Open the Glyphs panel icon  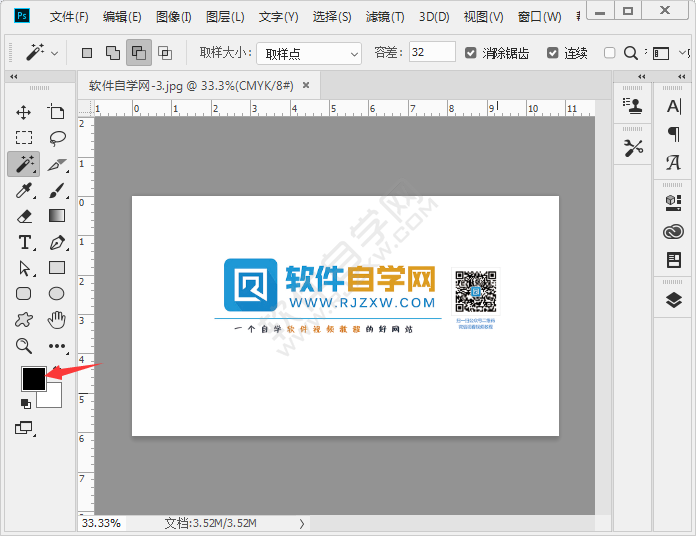point(673,162)
